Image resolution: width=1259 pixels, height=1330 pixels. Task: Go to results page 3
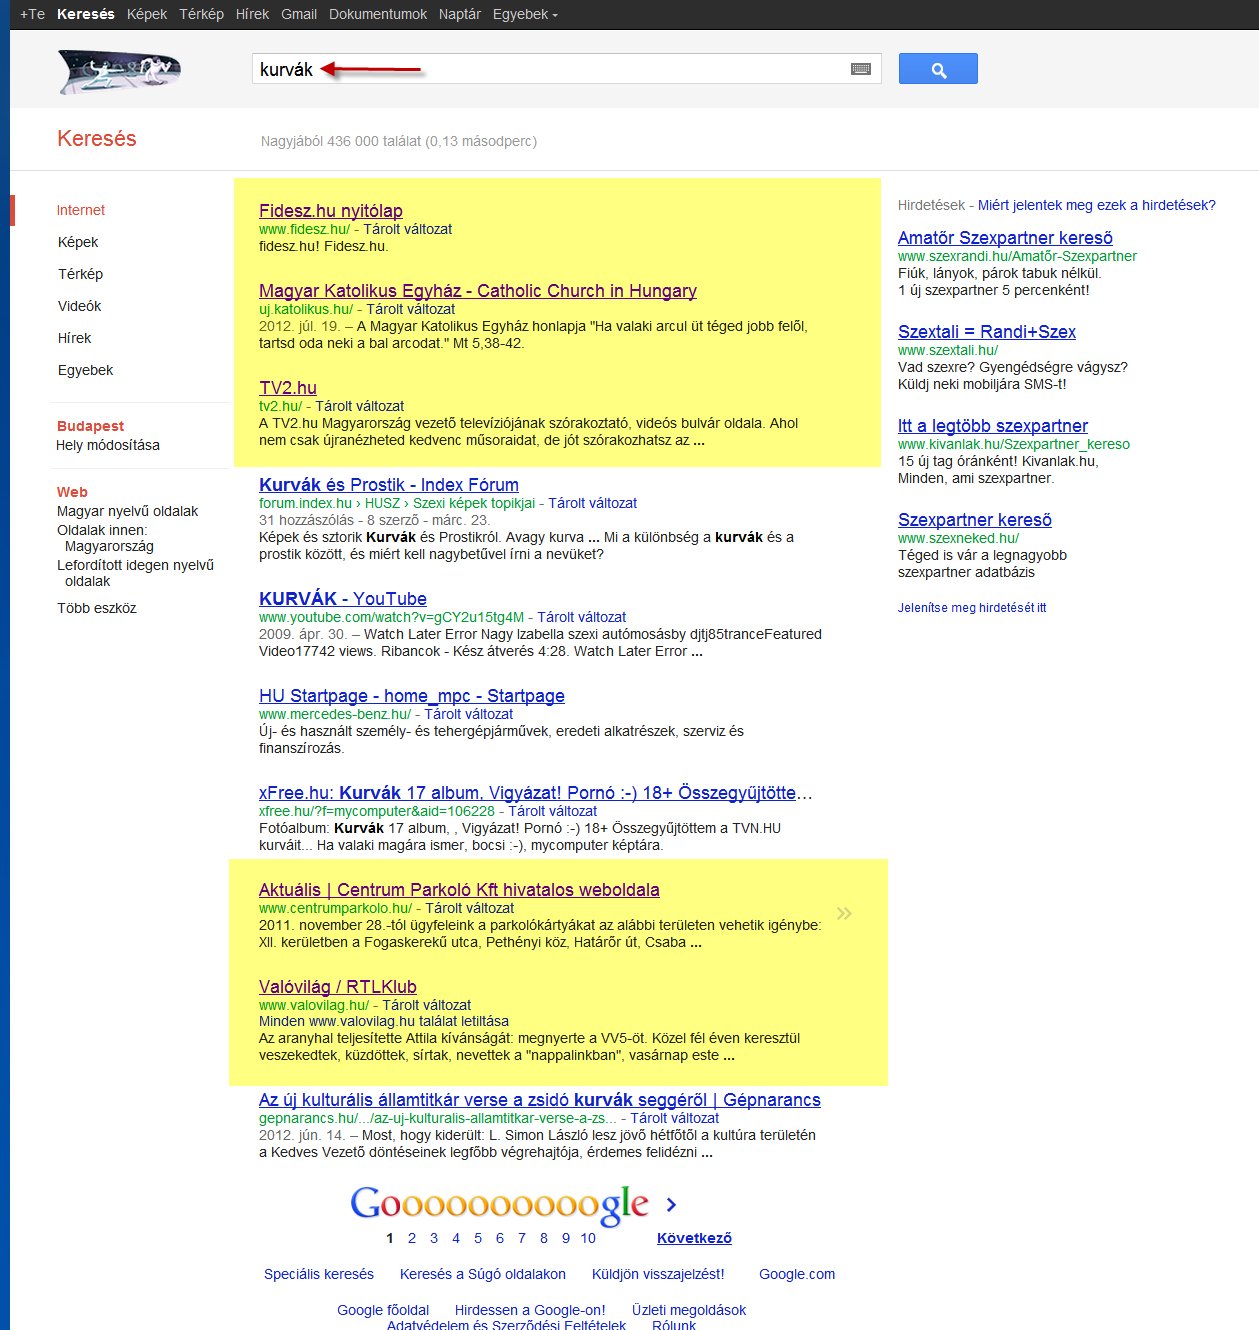(433, 1237)
